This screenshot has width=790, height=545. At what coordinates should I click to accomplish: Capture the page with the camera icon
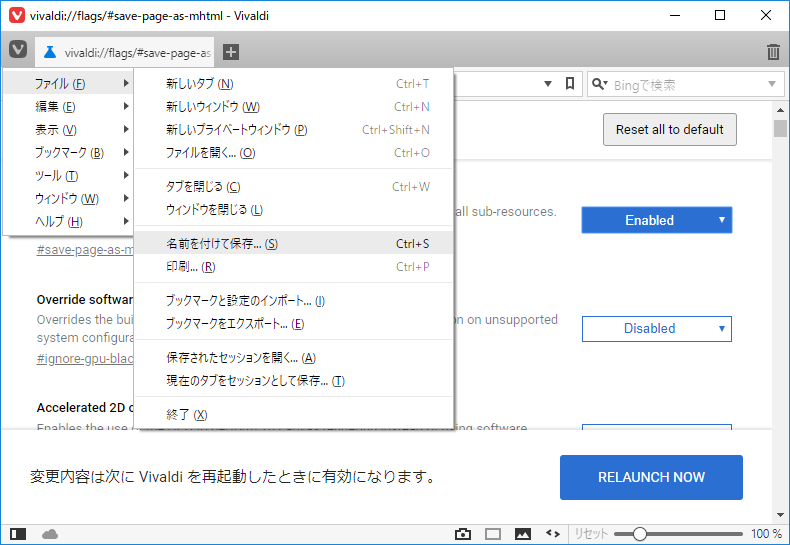coord(463,534)
